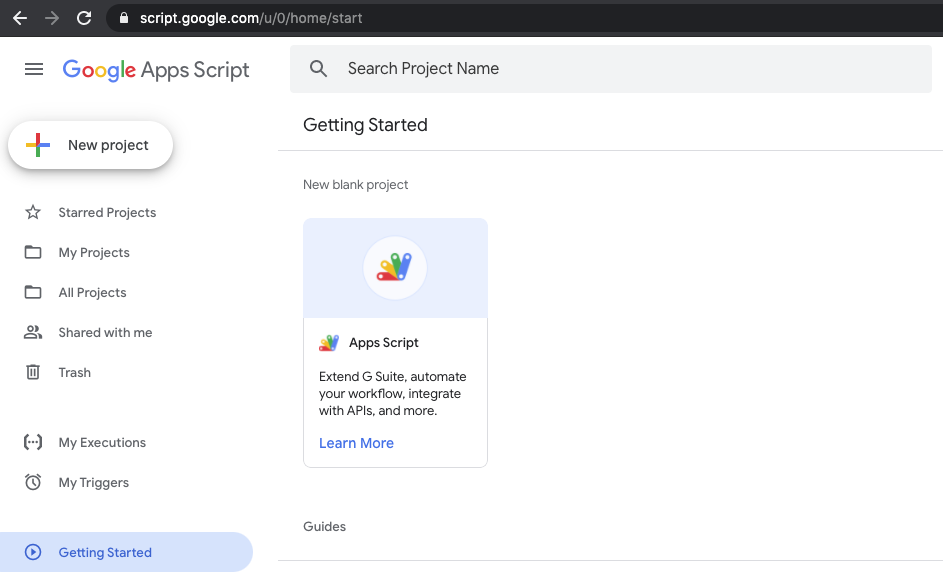Follow the Learn More link
943x582 pixels.
click(356, 443)
